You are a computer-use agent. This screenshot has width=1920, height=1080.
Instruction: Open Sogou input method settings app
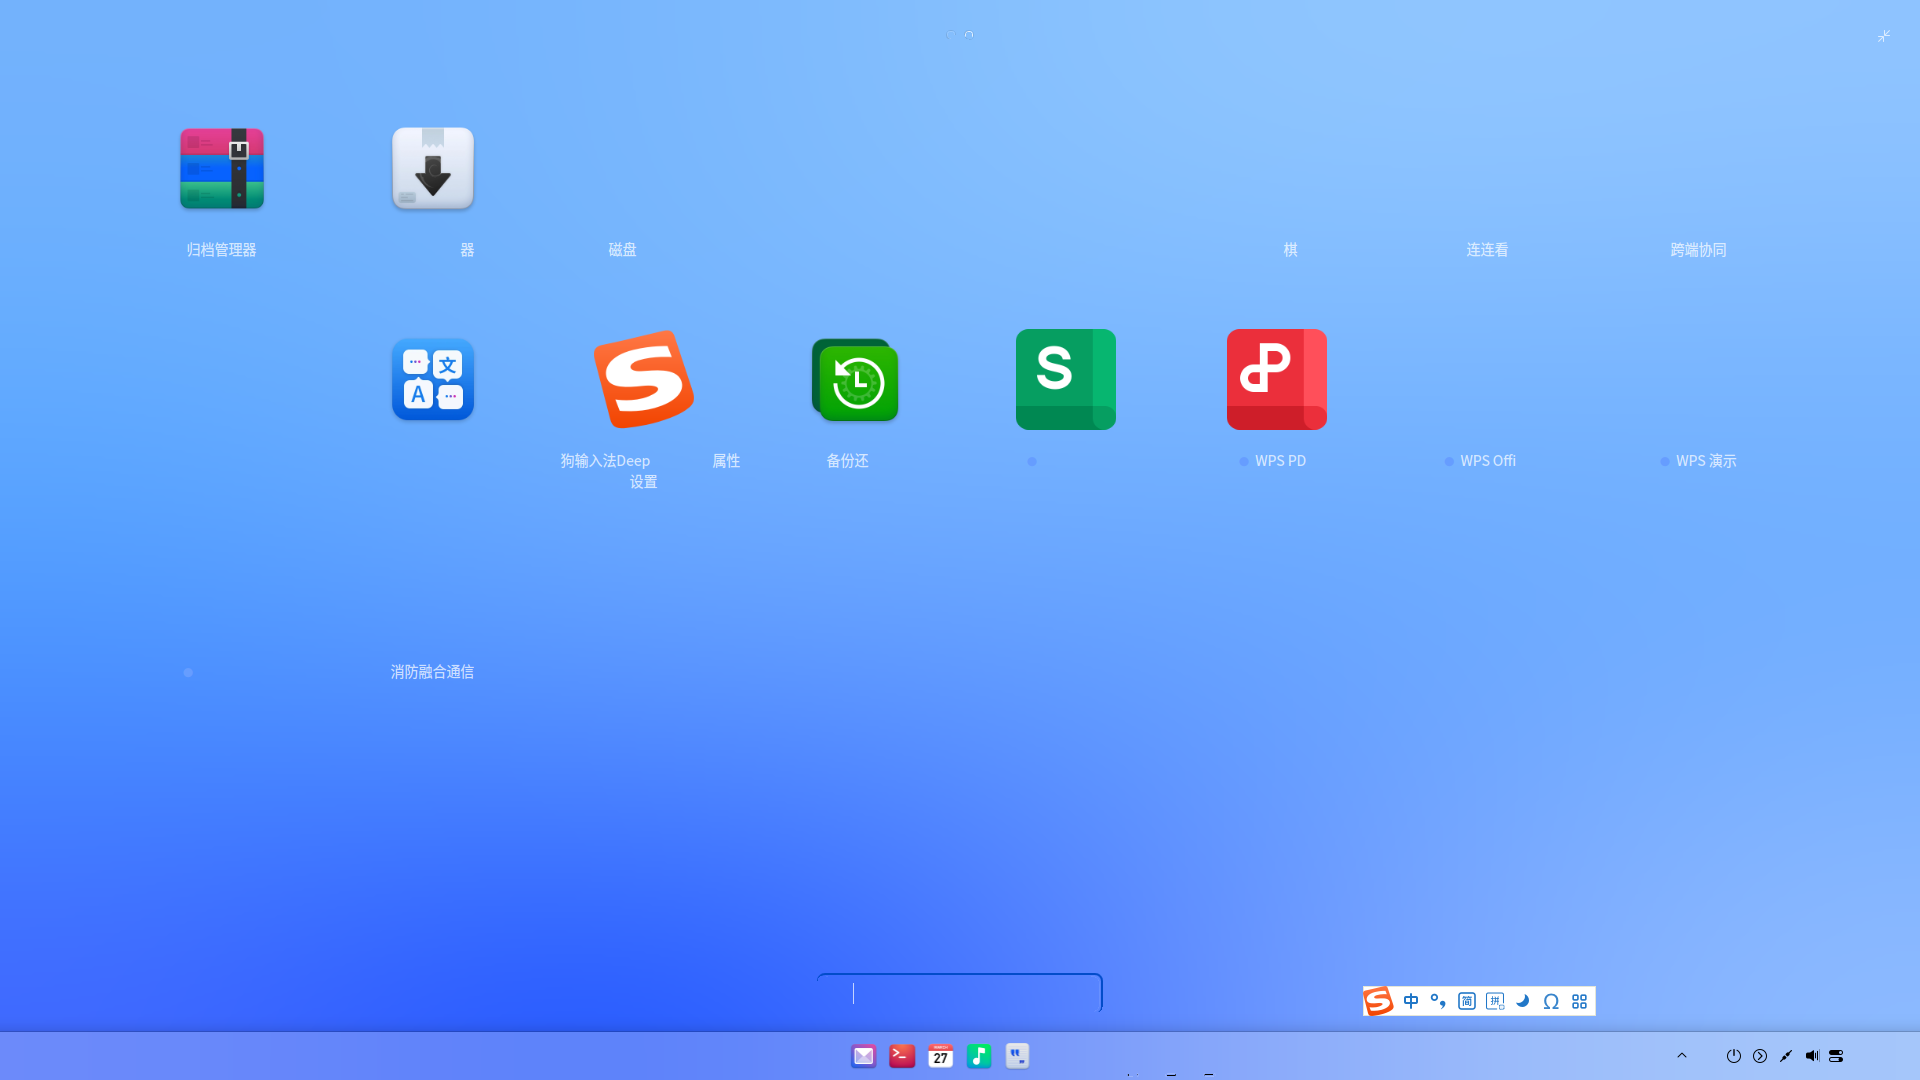pyautogui.click(x=644, y=379)
